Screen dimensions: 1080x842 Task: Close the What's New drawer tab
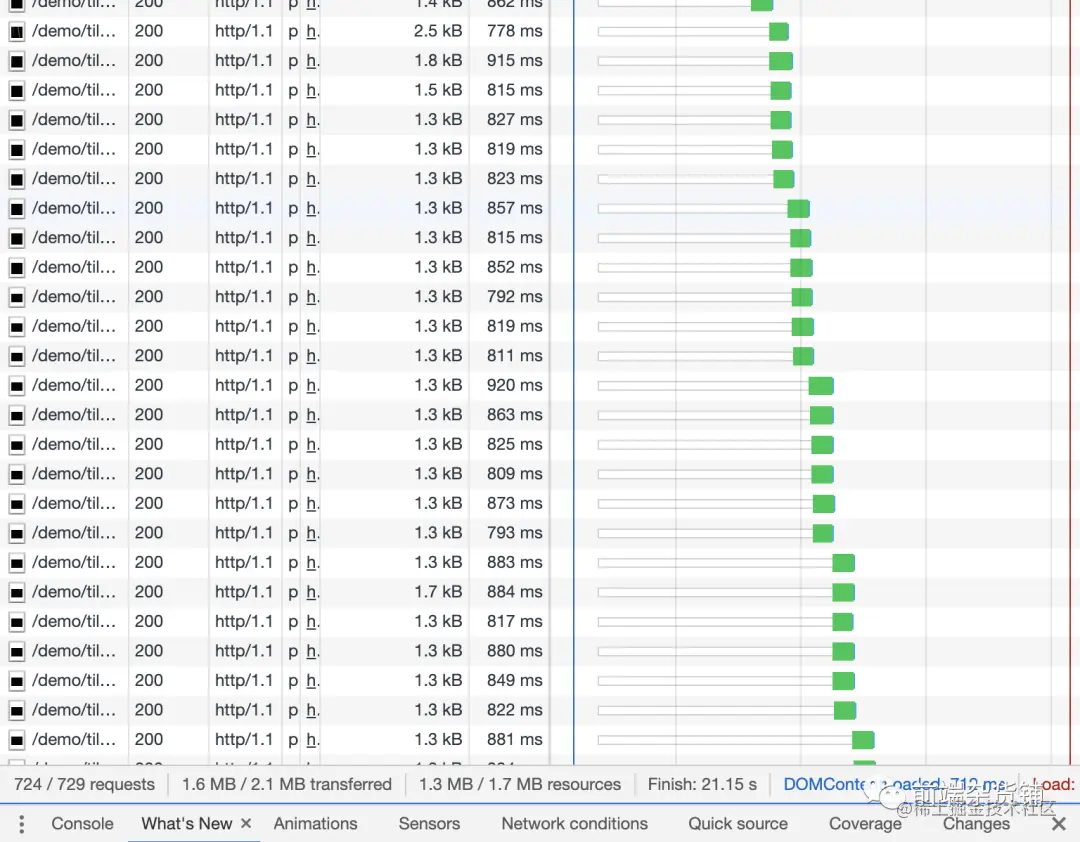point(246,823)
